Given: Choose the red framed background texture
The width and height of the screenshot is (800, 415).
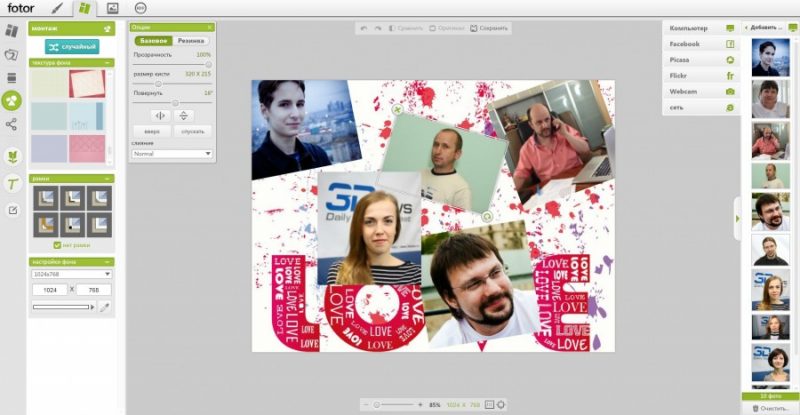Looking at the screenshot, I should click(x=87, y=84).
